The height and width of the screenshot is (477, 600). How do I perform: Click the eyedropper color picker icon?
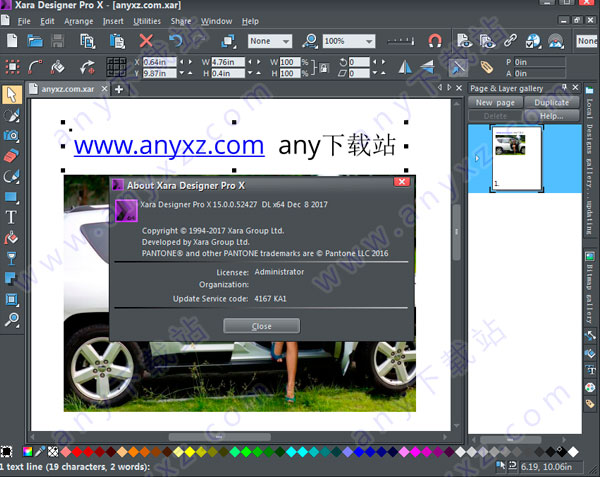(40, 452)
